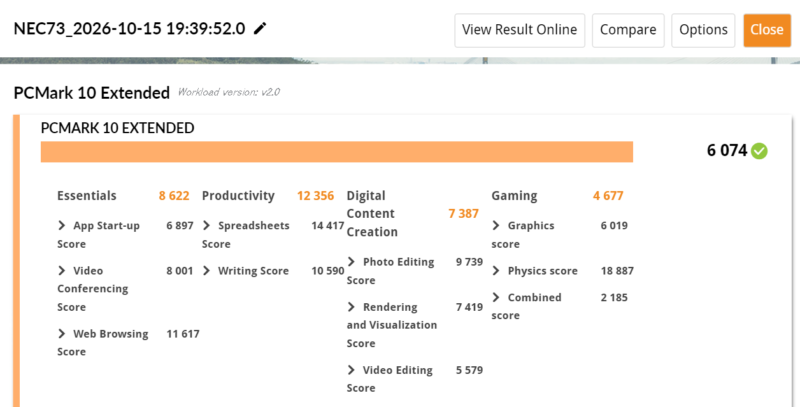Click Gaming score 4 677
The width and height of the screenshot is (800, 407).
pyautogui.click(x=608, y=196)
